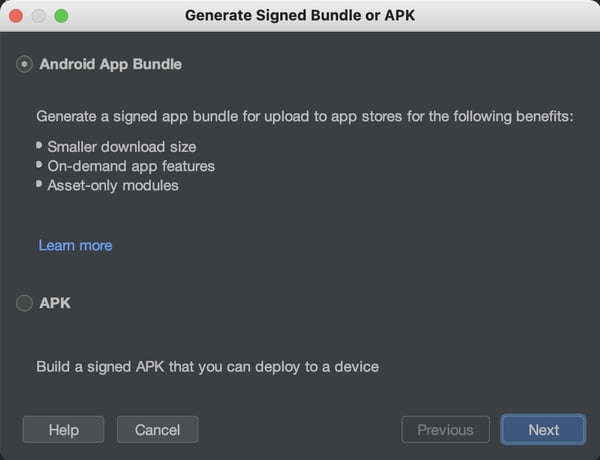Click Smaller download size benefit text

[x=122, y=147]
